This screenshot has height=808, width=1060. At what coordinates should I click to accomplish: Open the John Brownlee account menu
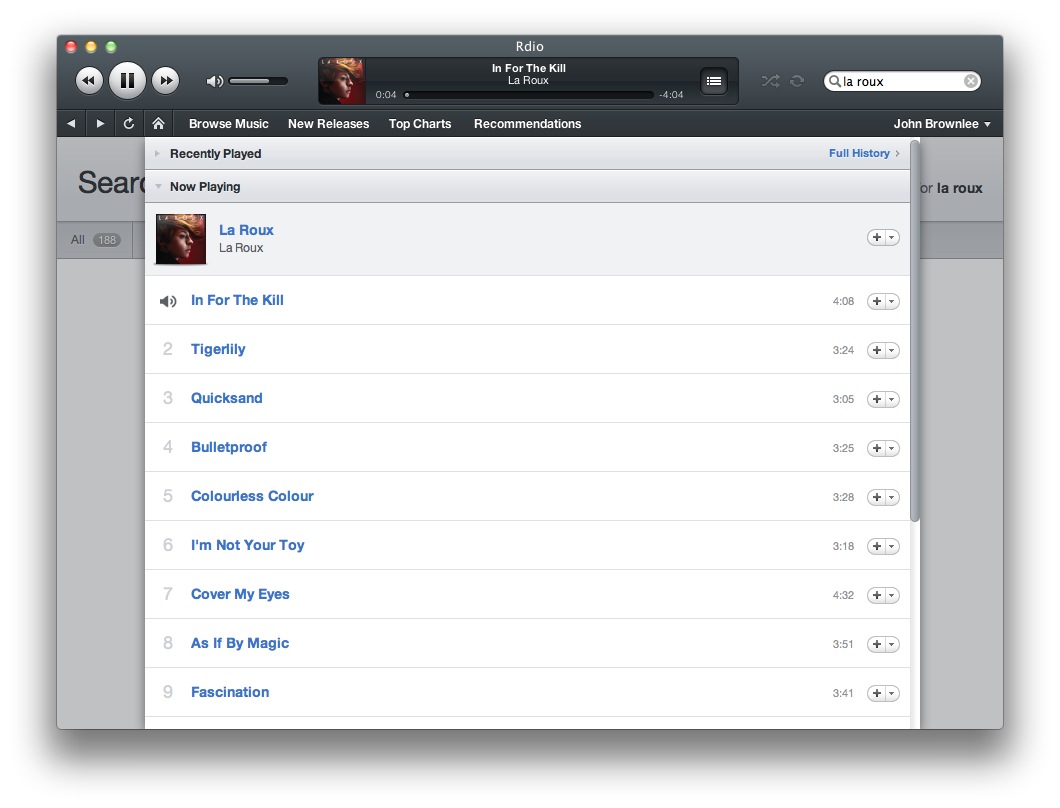[x=942, y=124]
